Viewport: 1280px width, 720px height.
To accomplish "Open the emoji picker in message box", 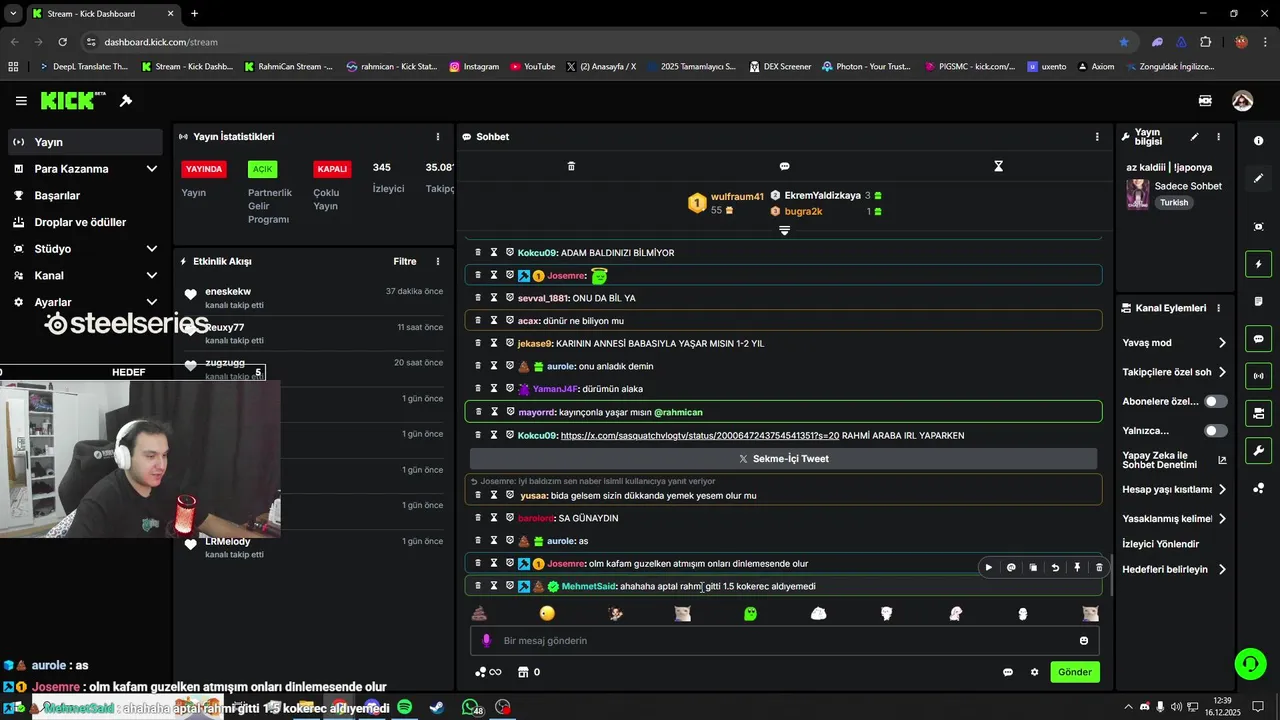I will tap(1084, 641).
